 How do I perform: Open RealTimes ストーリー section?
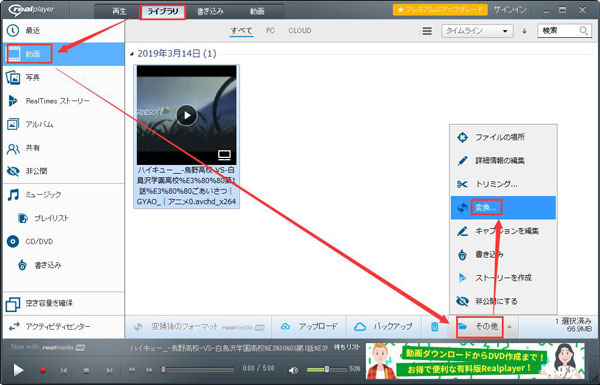tap(63, 101)
